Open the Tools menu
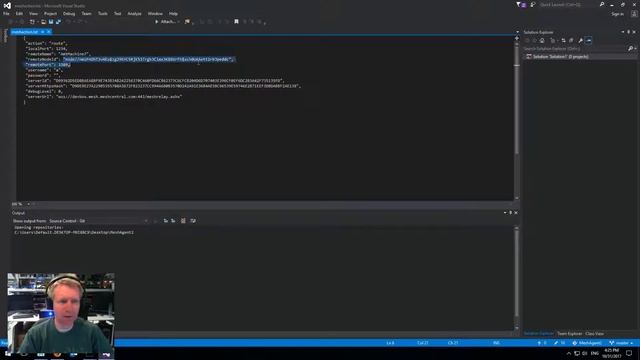This screenshot has height=360, width=640. 102,13
